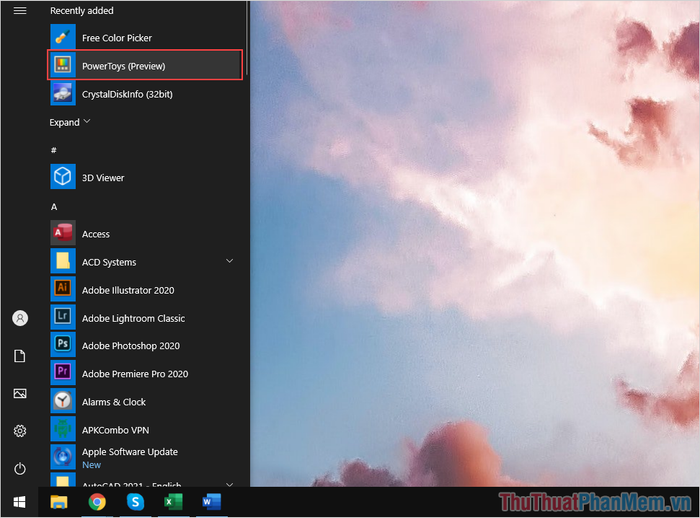The image size is (700, 518).
Task: Open Documents from Start sidebar
Action: [20, 356]
